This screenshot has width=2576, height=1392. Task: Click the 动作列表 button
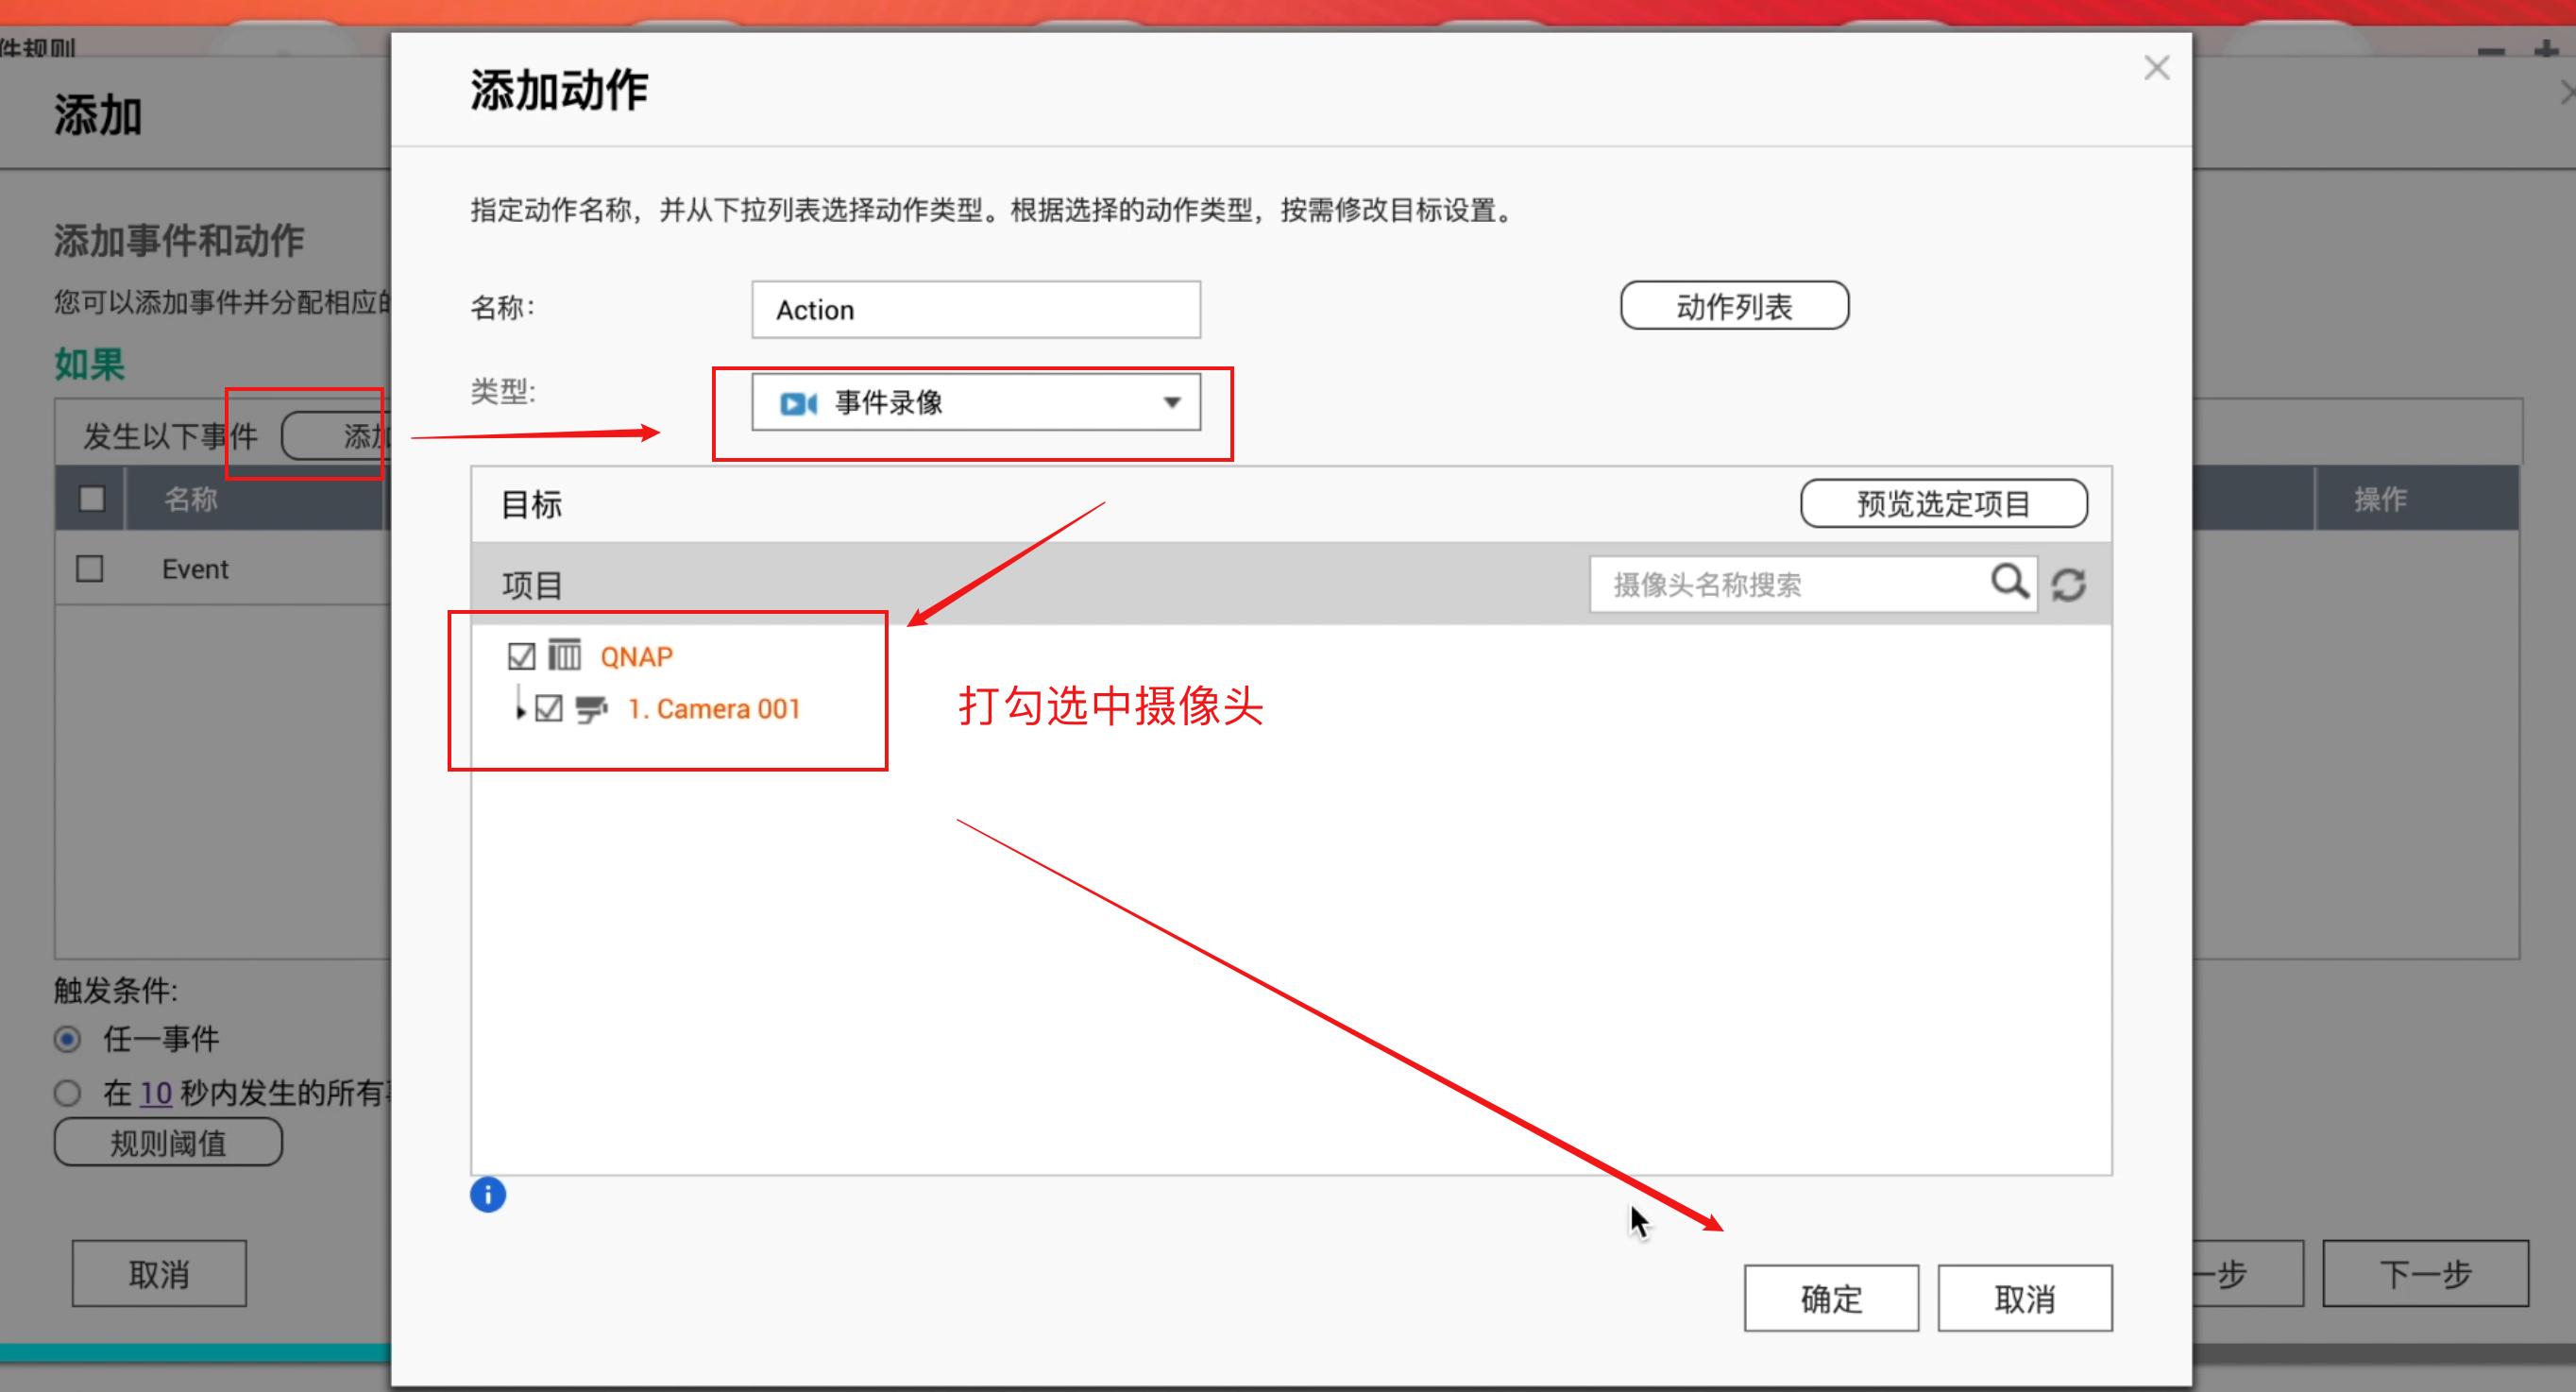1734,306
